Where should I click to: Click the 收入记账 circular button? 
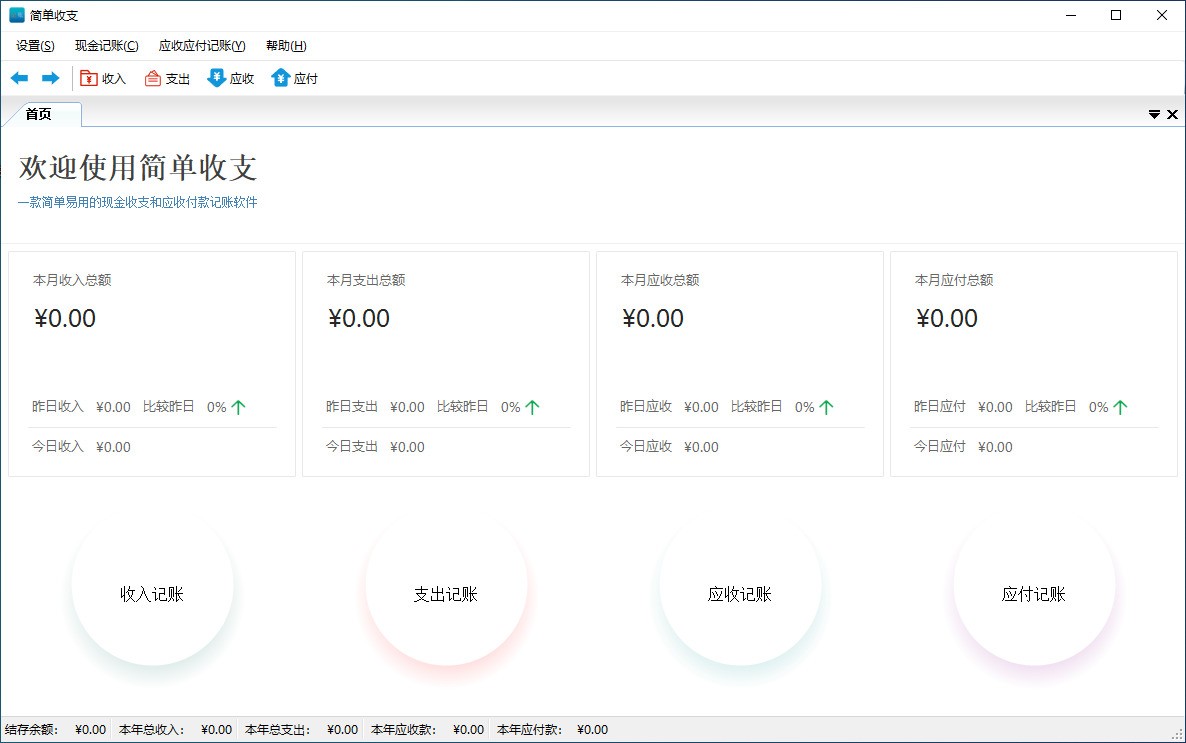pos(152,593)
